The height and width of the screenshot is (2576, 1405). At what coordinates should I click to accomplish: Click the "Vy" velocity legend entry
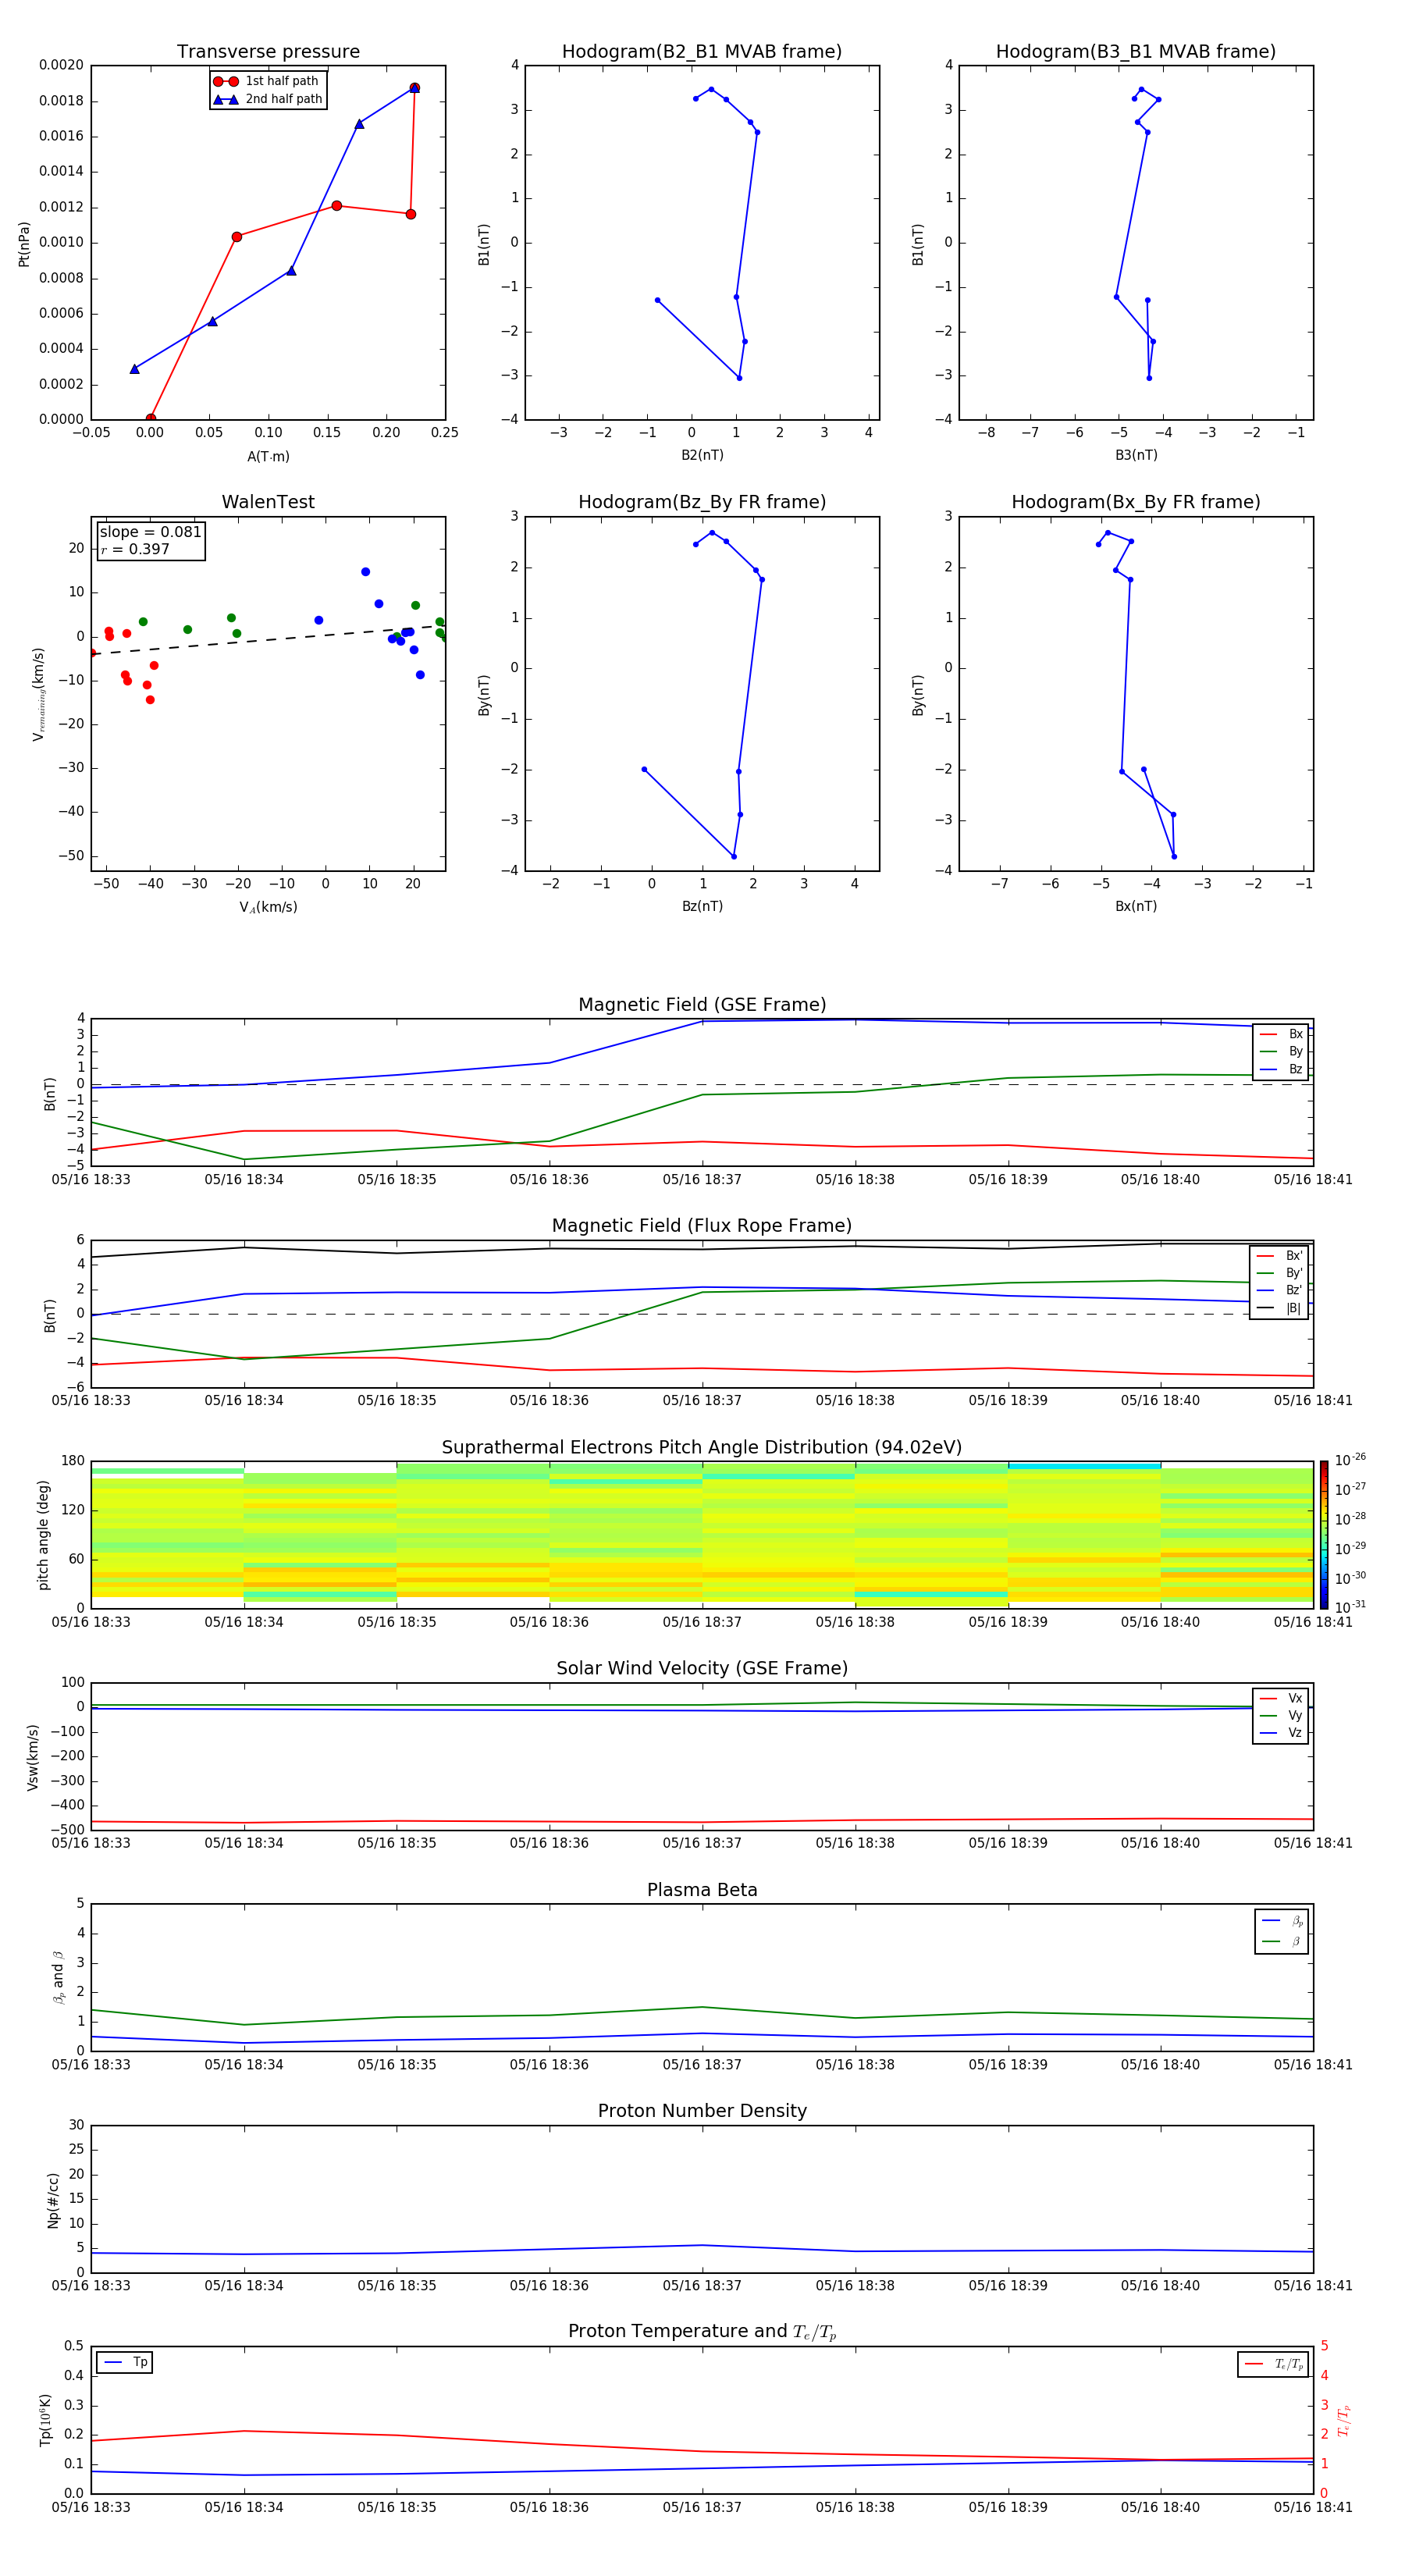[x=1281, y=1716]
